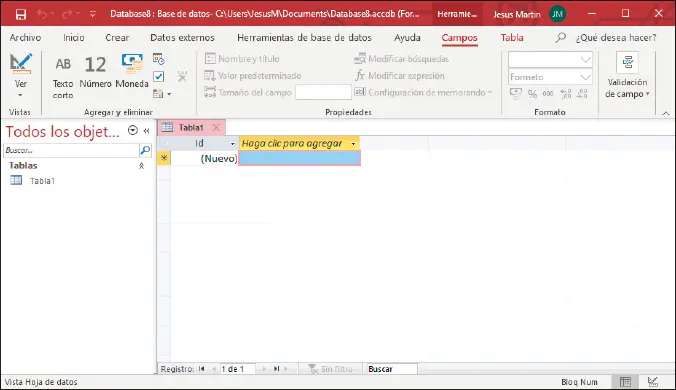
Task: Open the Jesus Martin account avatar
Action: point(557,14)
